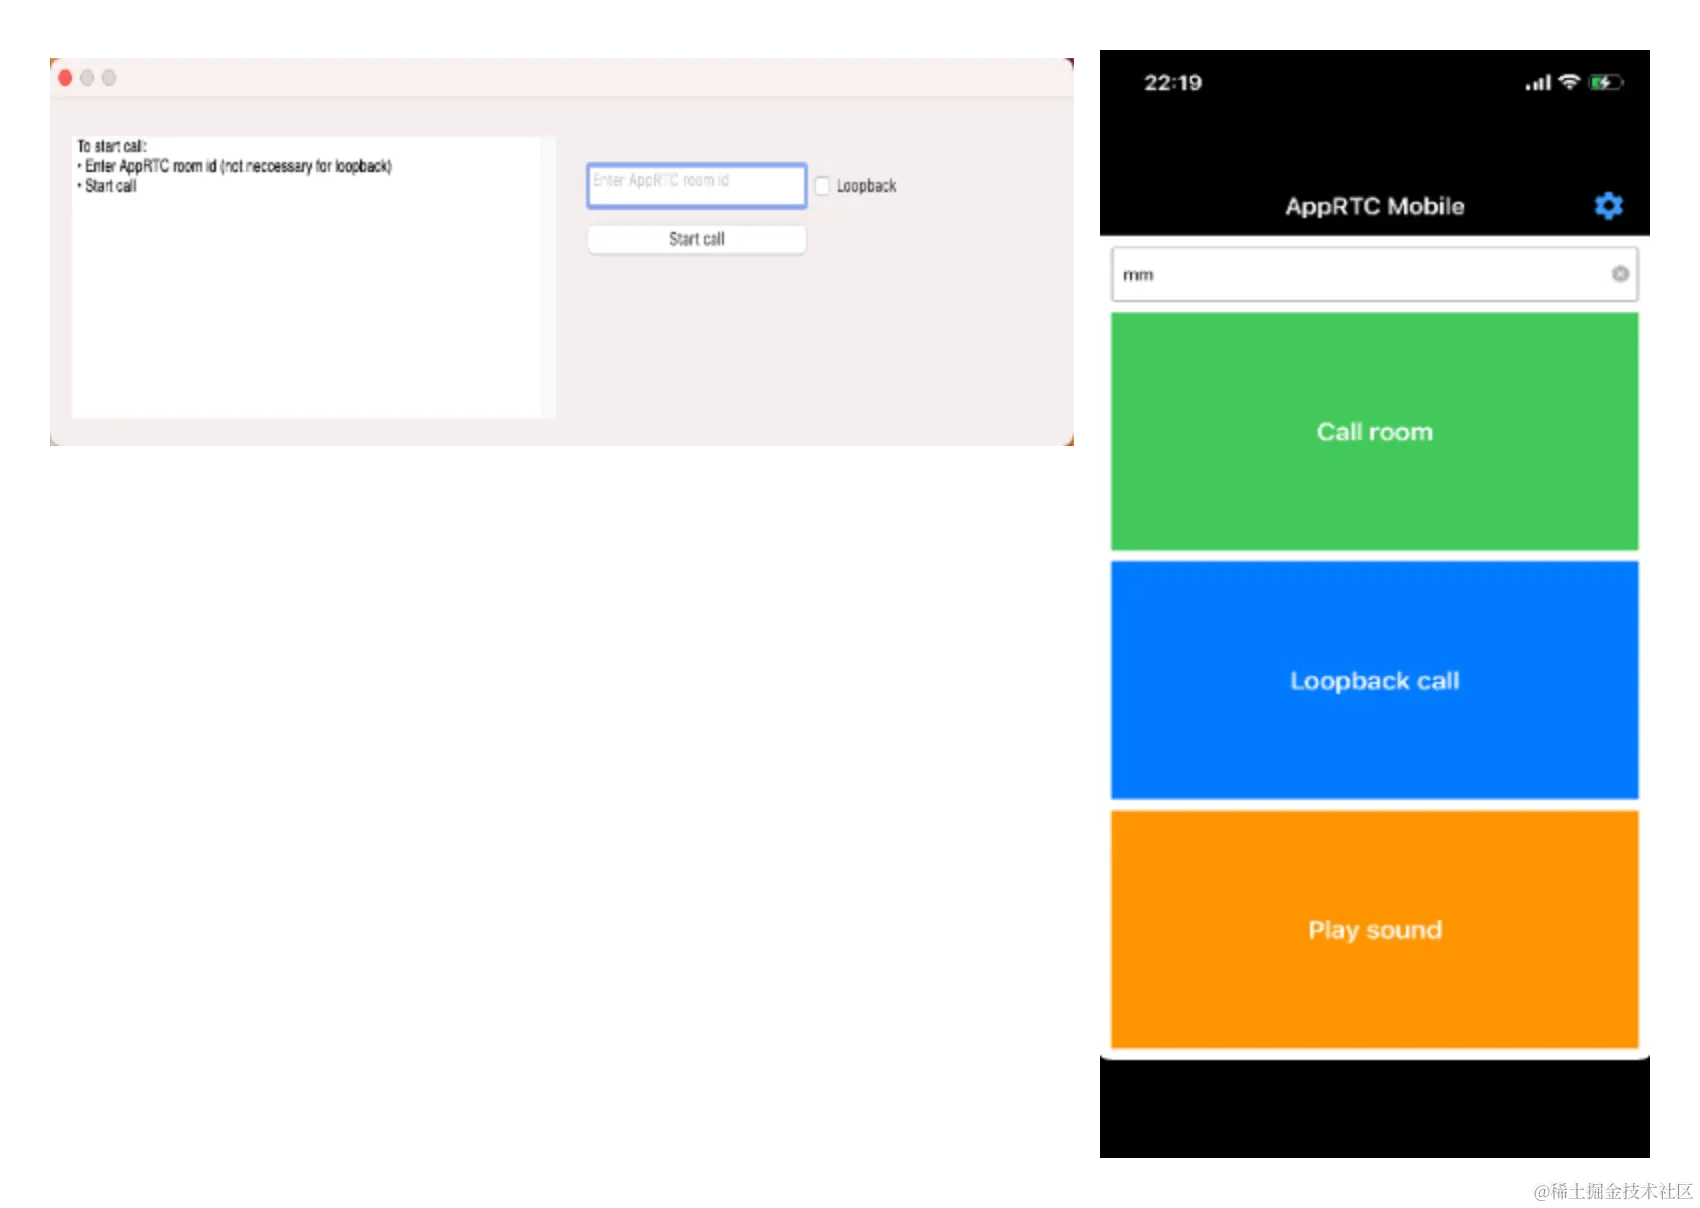The image size is (1700, 1208).
Task: Click the "To start call:" instruction text
Action: click(x=112, y=146)
